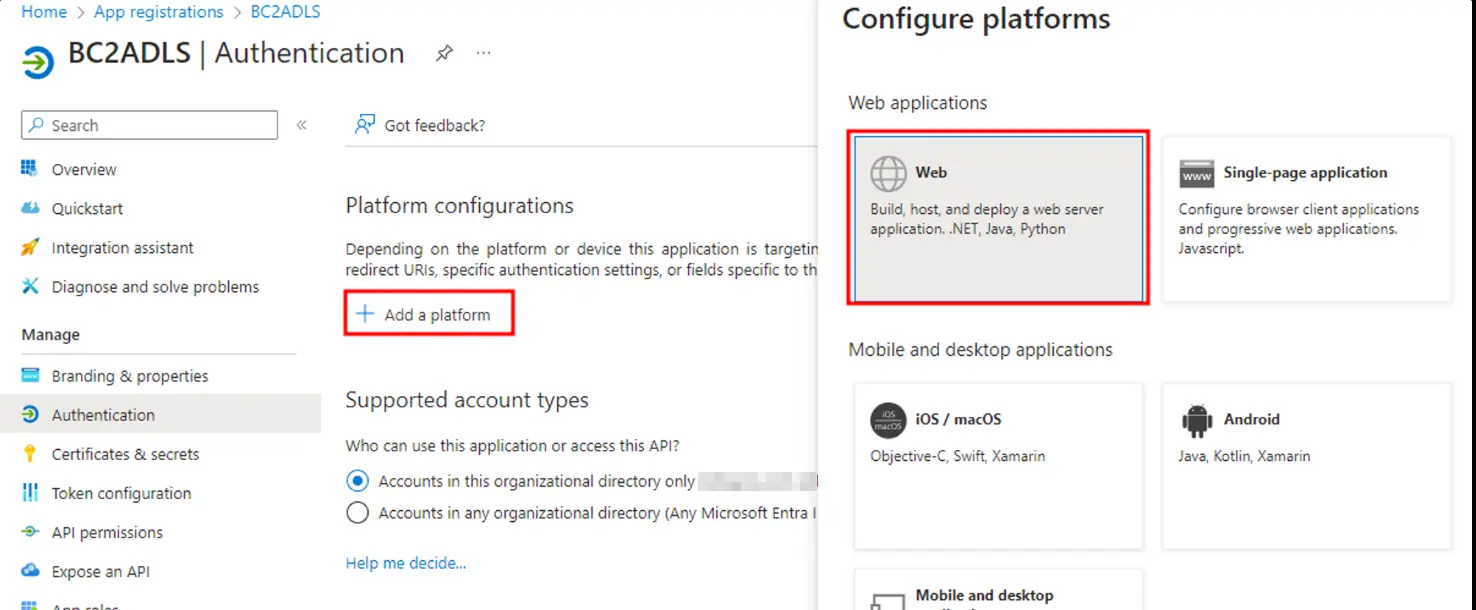Collapse the sidebar with double chevron
The image size is (1476, 610).
[301, 125]
